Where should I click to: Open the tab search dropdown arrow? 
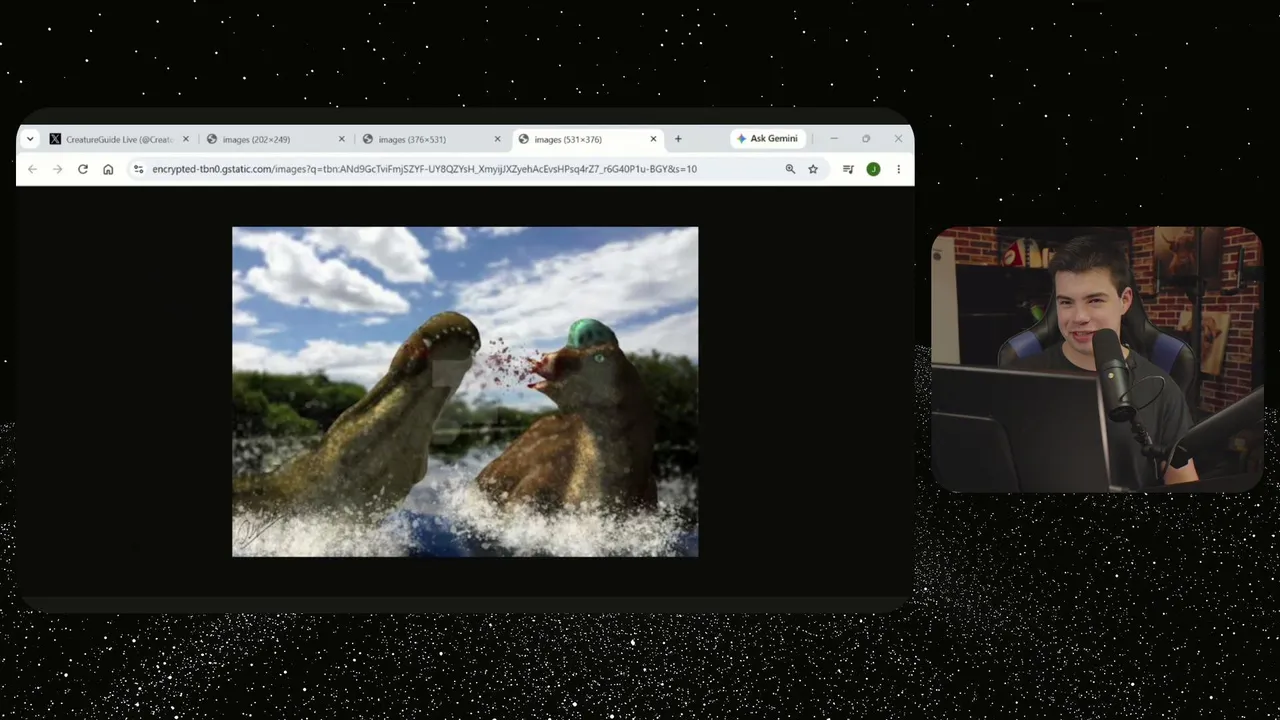click(x=30, y=139)
